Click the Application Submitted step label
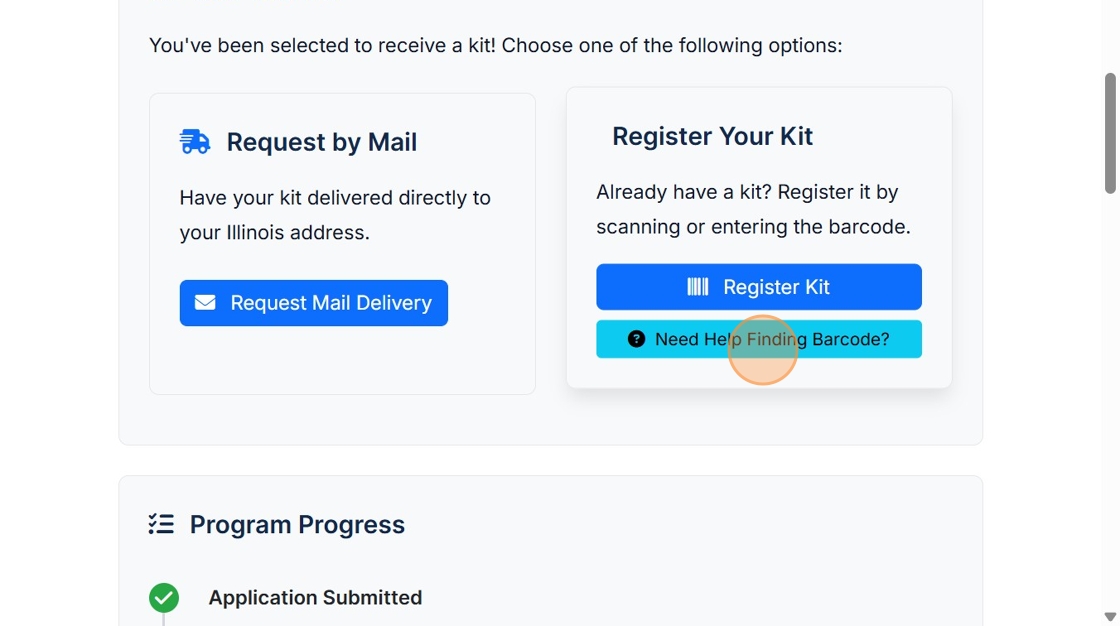1120x626 pixels. click(x=315, y=597)
